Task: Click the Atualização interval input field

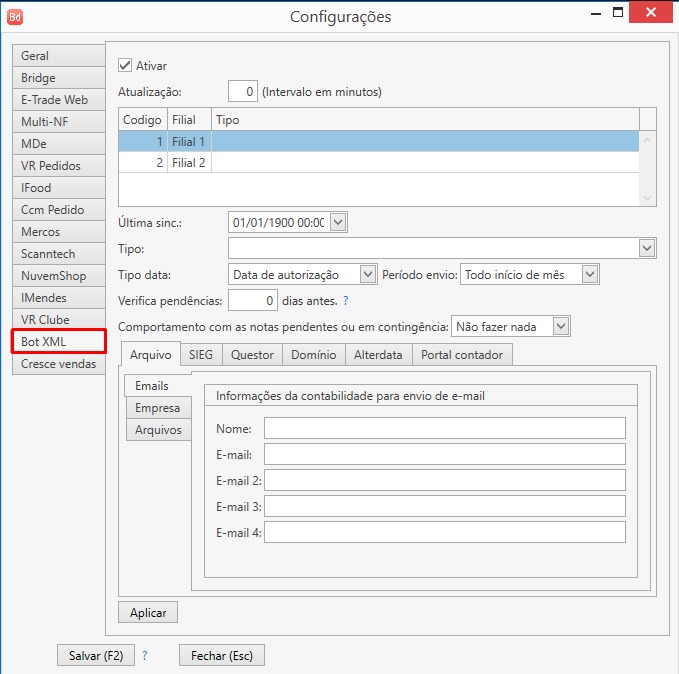Action: [x=243, y=91]
